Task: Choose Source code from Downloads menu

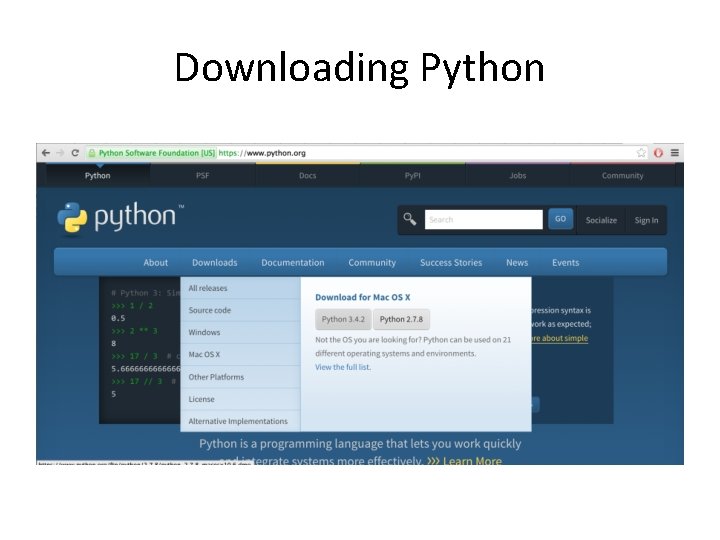Action: point(241,310)
